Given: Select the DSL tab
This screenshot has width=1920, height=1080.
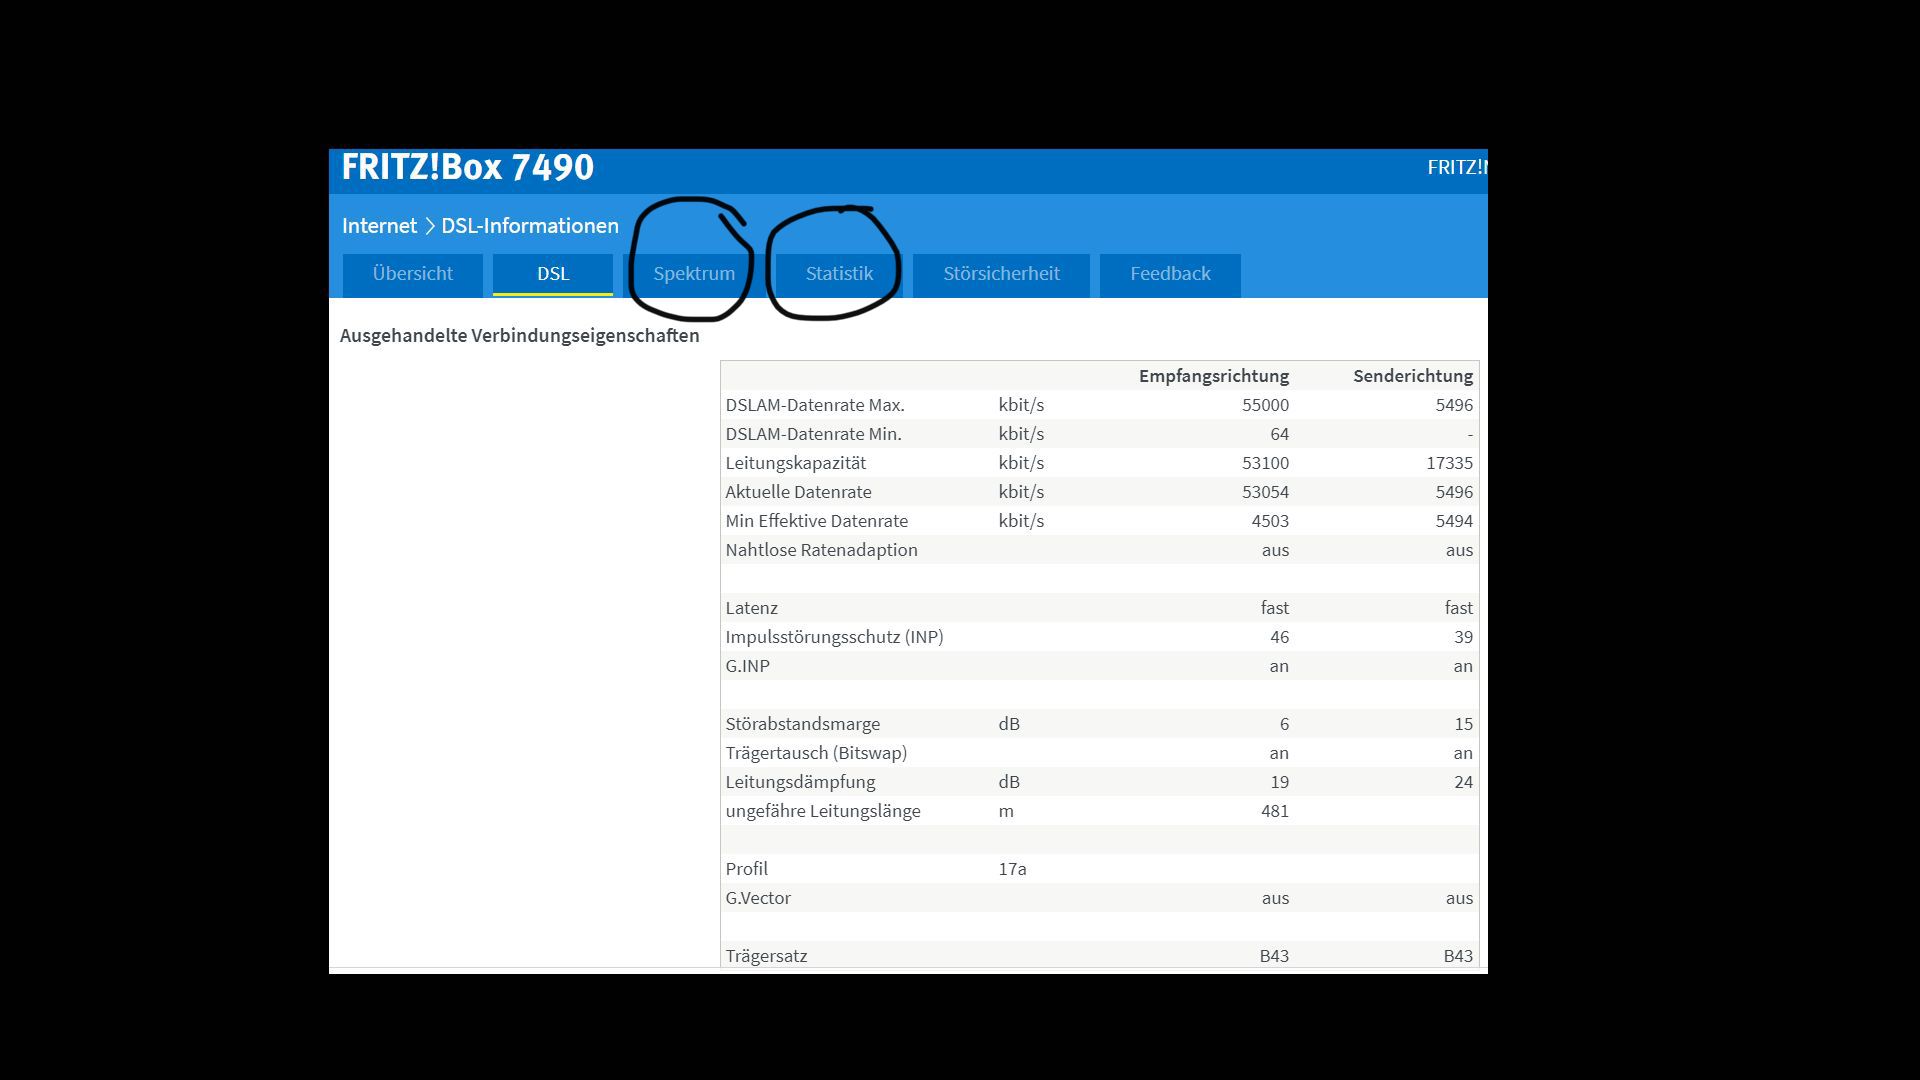Looking at the screenshot, I should pyautogui.click(x=552, y=274).
